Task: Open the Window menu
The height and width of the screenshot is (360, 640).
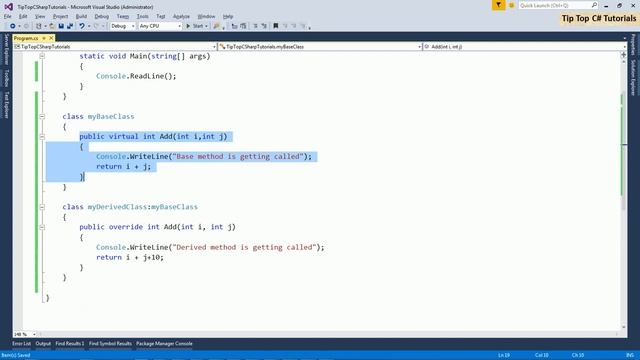Action: [206, 16]
